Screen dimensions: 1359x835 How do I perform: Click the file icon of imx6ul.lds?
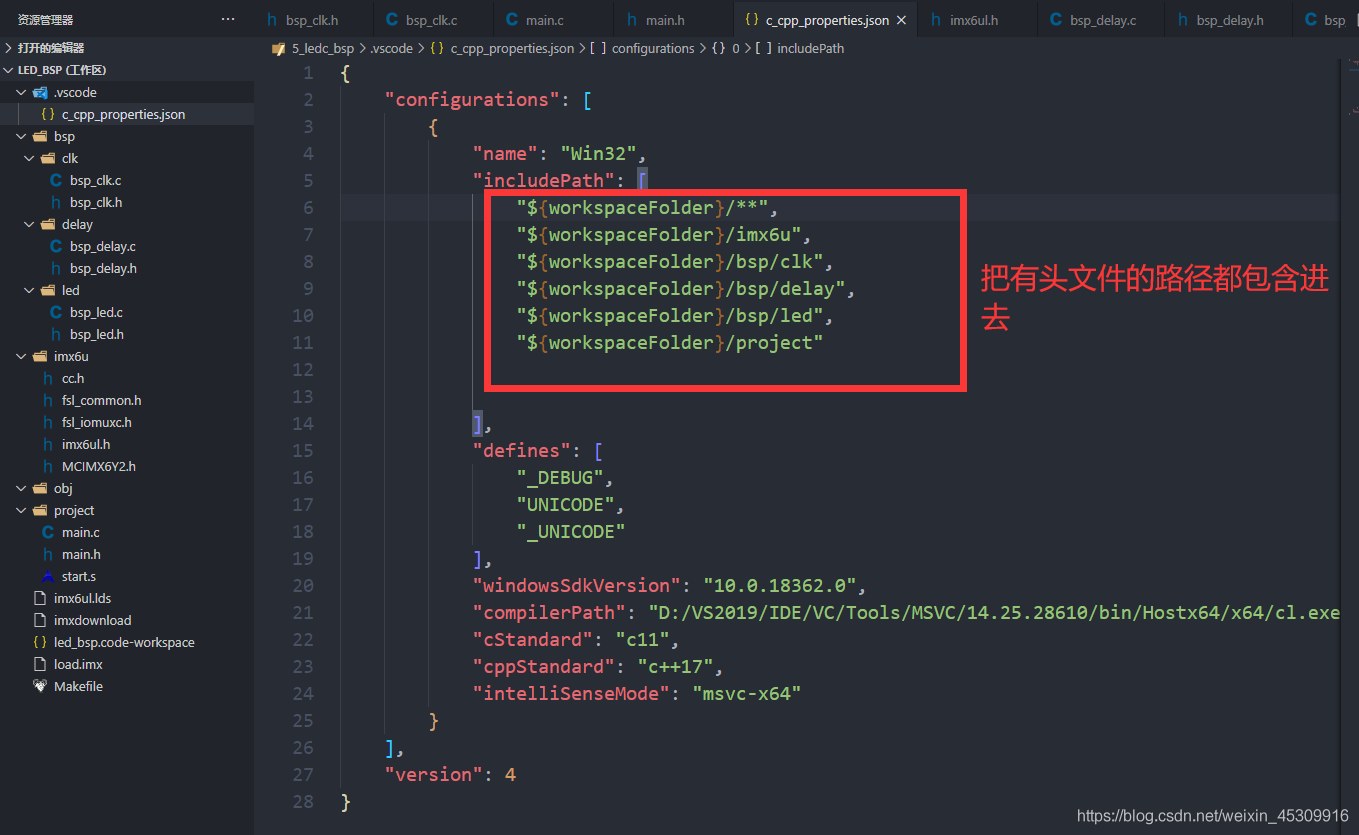[x=40, y=598]
